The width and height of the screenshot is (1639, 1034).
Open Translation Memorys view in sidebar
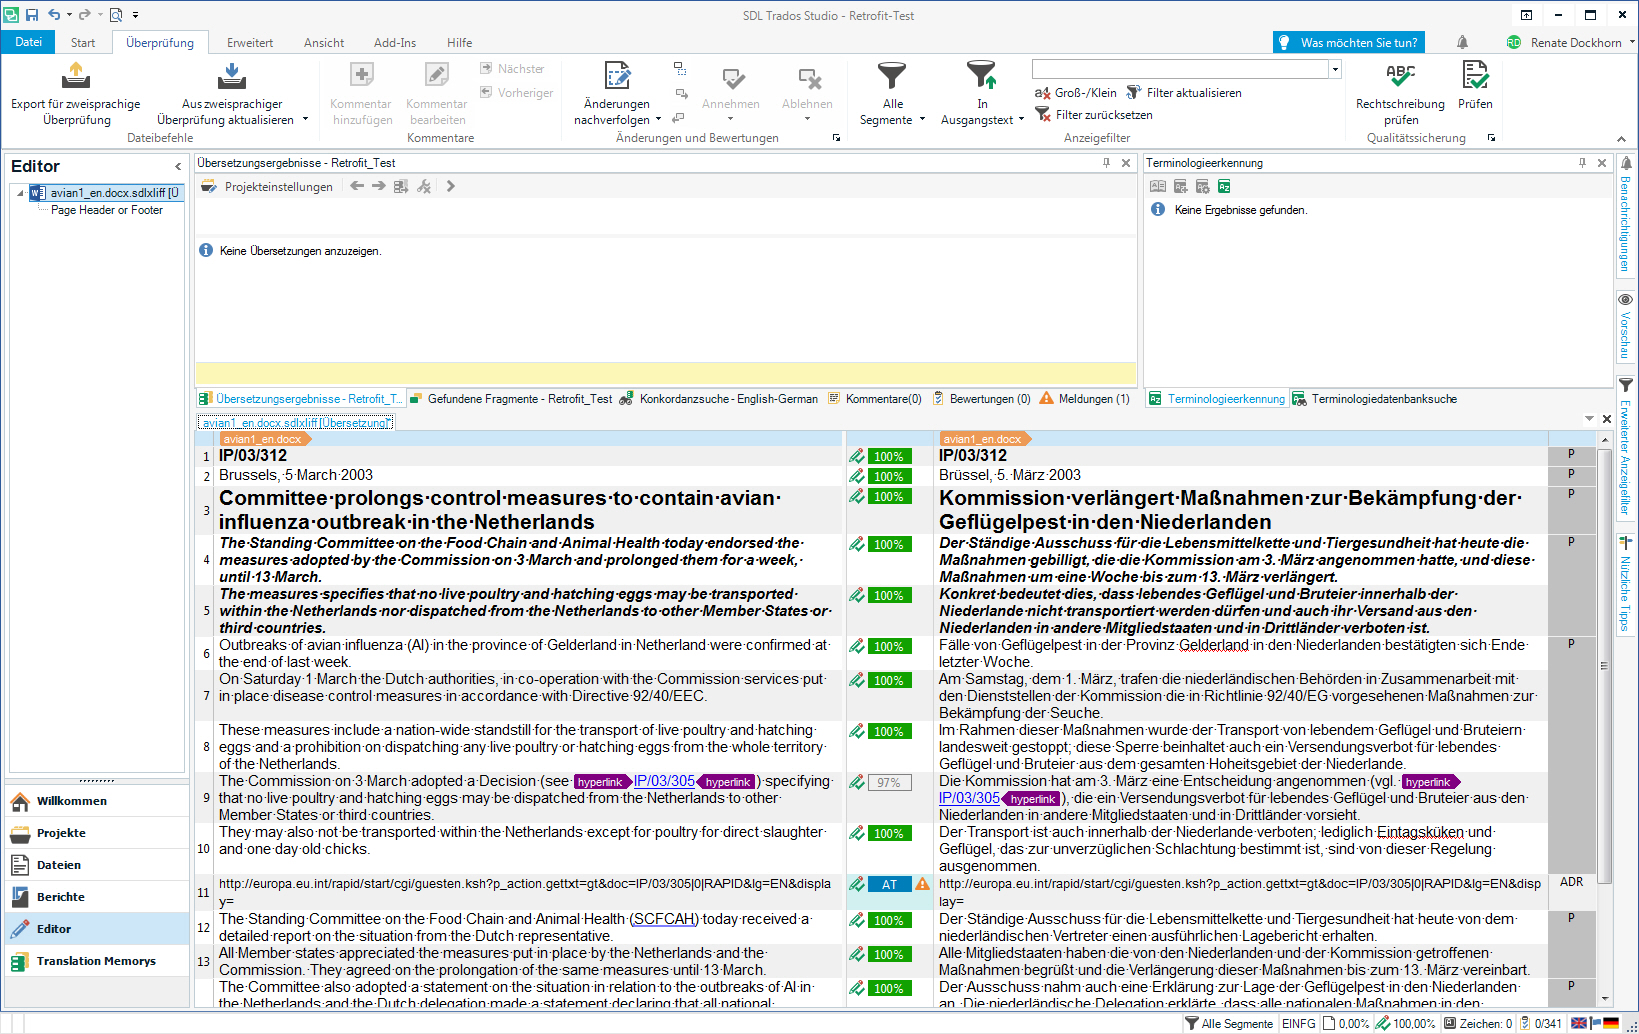(96, 961)
